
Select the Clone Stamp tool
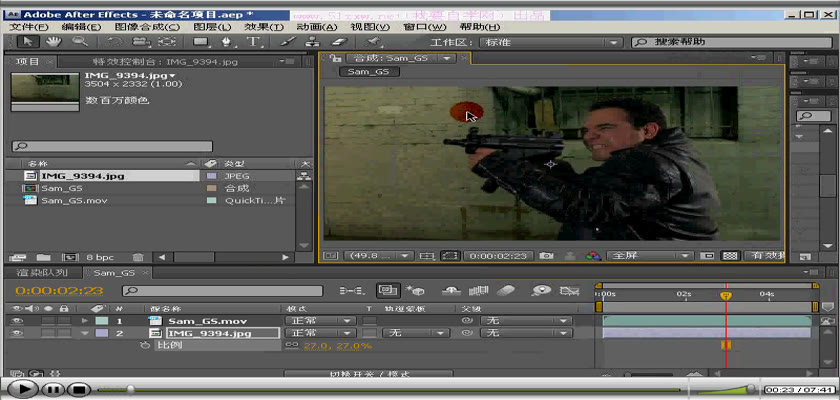312,42
